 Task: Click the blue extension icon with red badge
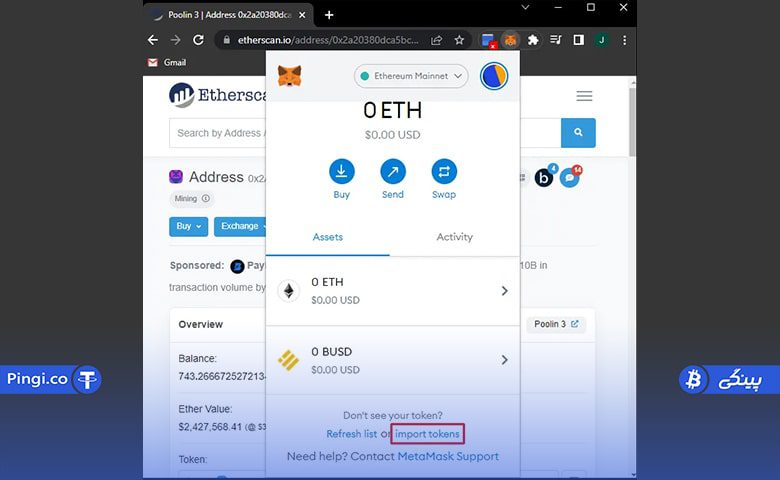tap(488, 40)
